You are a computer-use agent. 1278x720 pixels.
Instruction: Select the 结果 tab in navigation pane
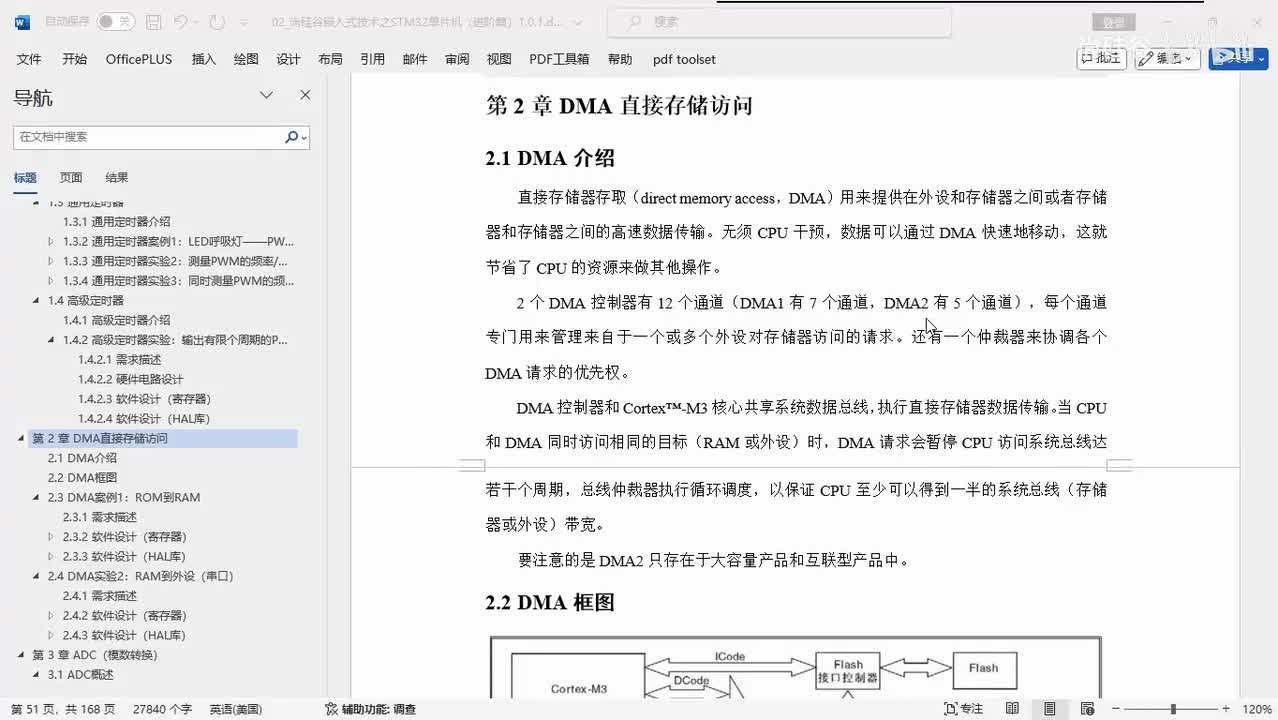[x=116, y=178]
